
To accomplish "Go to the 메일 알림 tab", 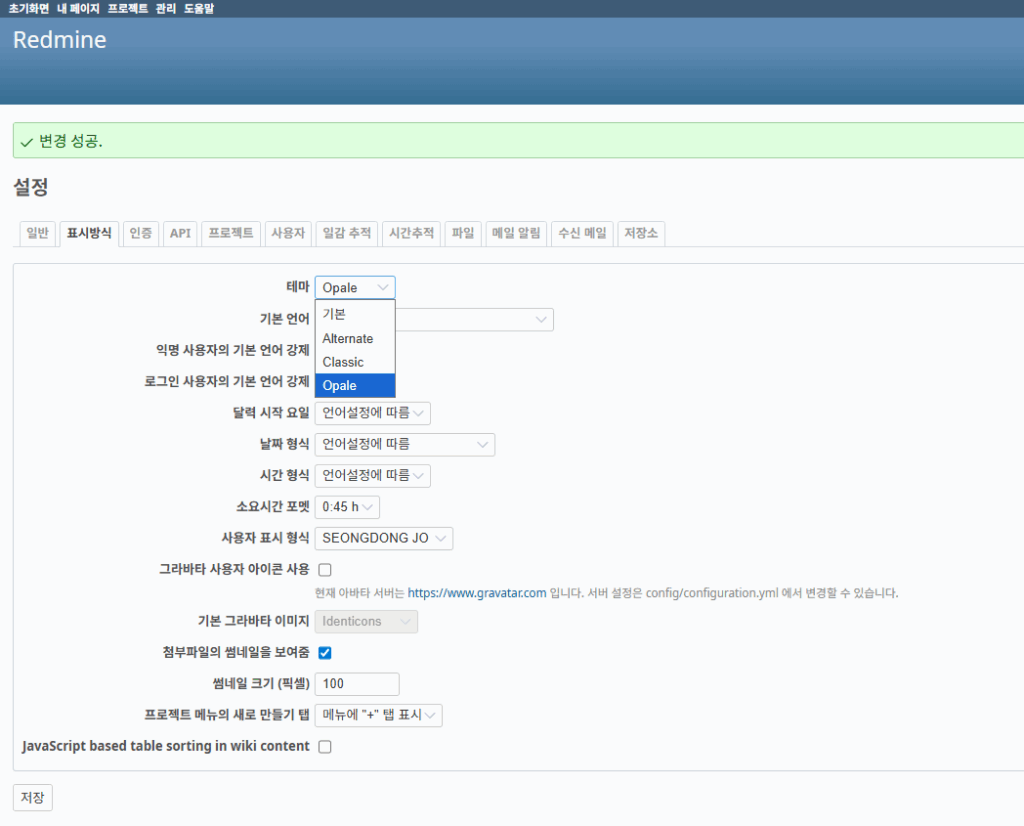I will pos(516,233).
